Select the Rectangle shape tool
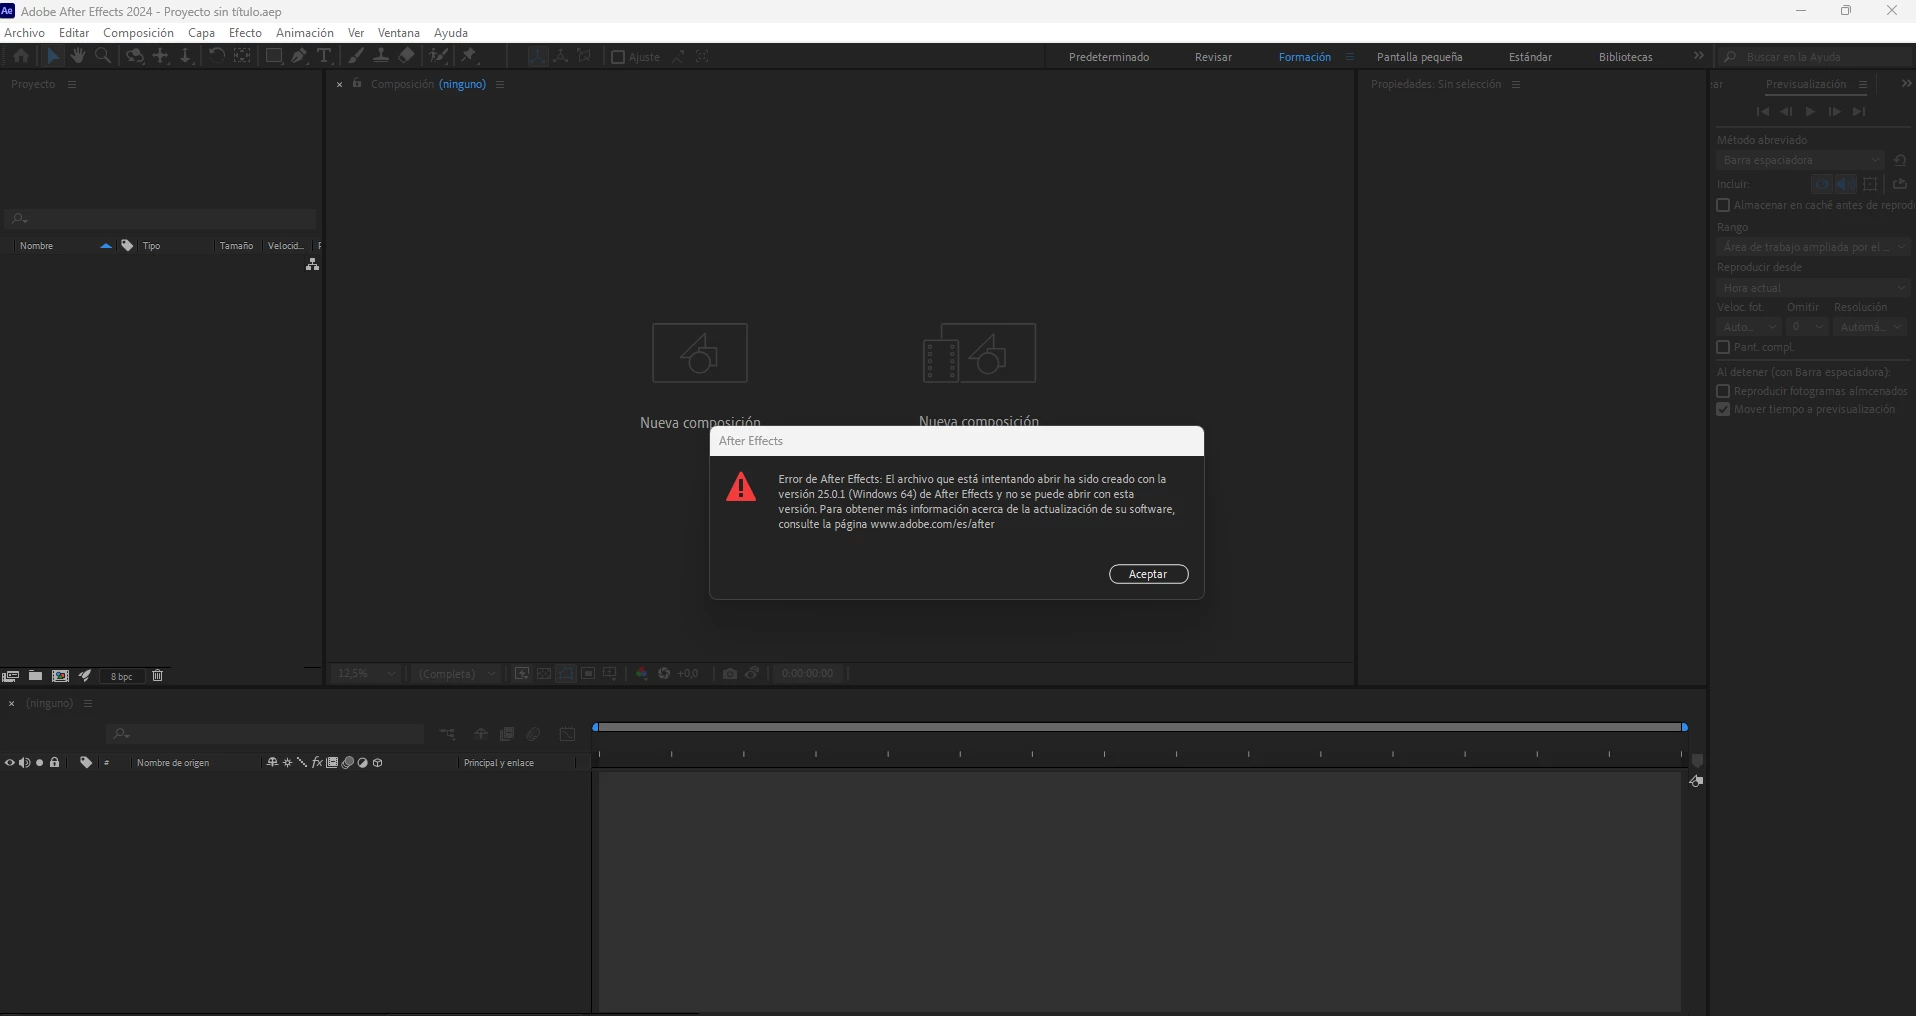 (273, 56)
